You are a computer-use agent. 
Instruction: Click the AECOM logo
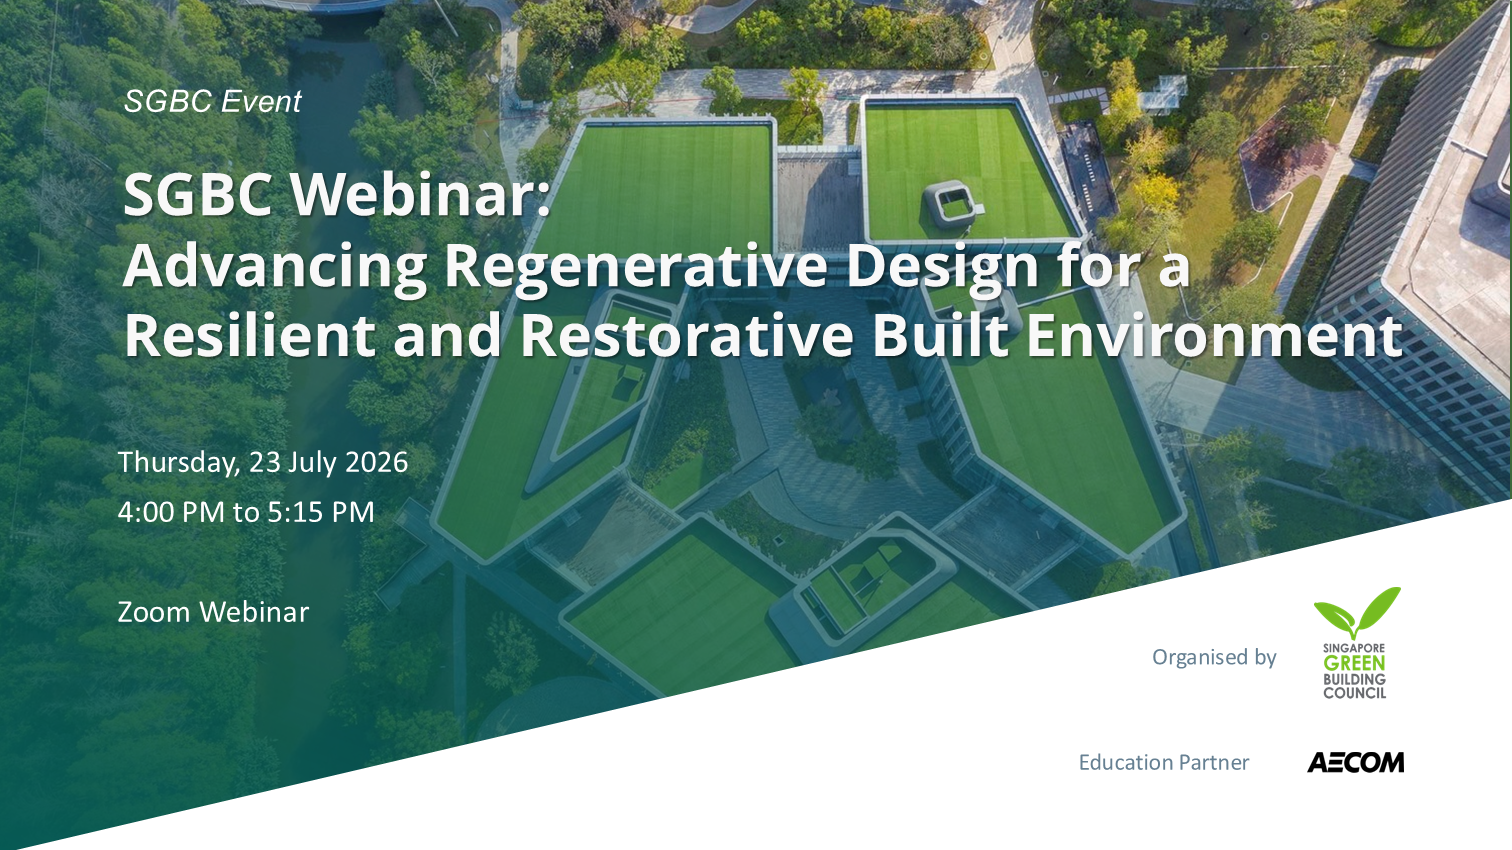[x=1355, y=762]
